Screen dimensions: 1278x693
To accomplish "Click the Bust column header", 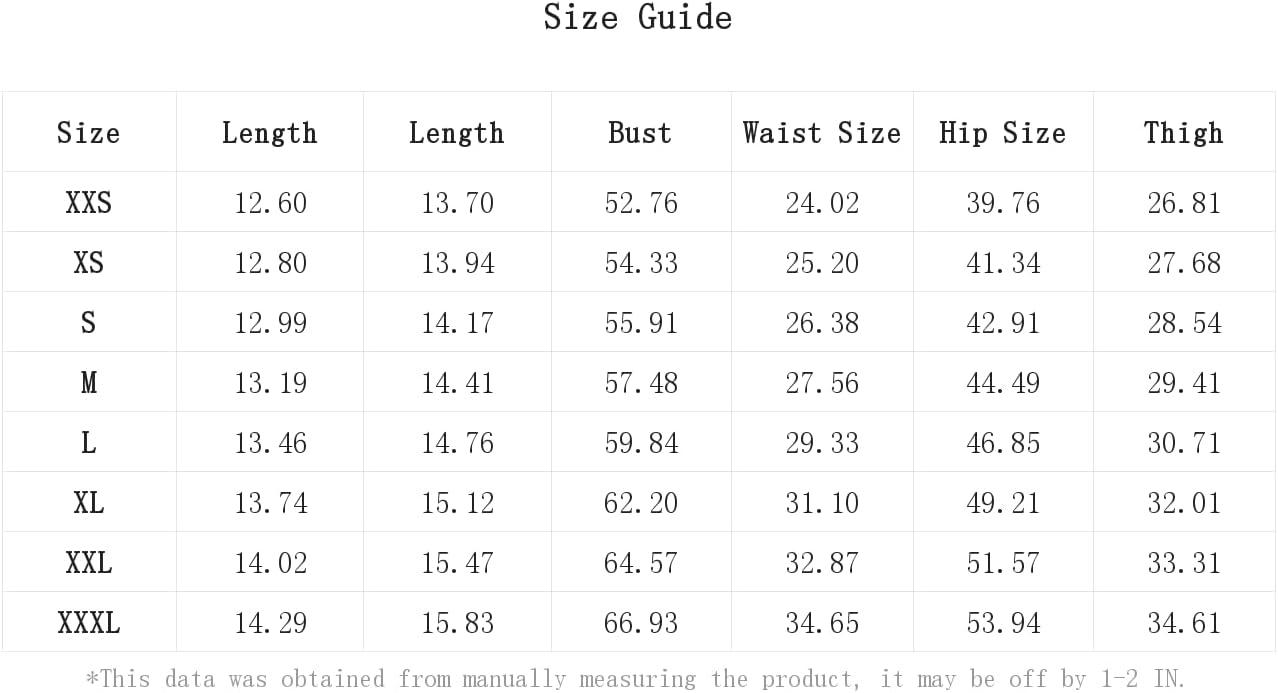I will [640, 133].
